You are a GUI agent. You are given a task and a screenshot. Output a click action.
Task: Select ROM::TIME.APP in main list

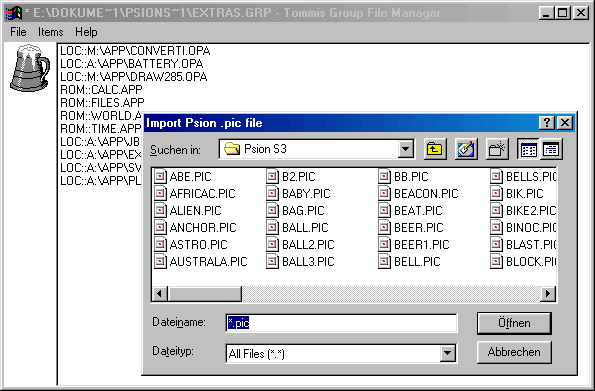[101, 128]
